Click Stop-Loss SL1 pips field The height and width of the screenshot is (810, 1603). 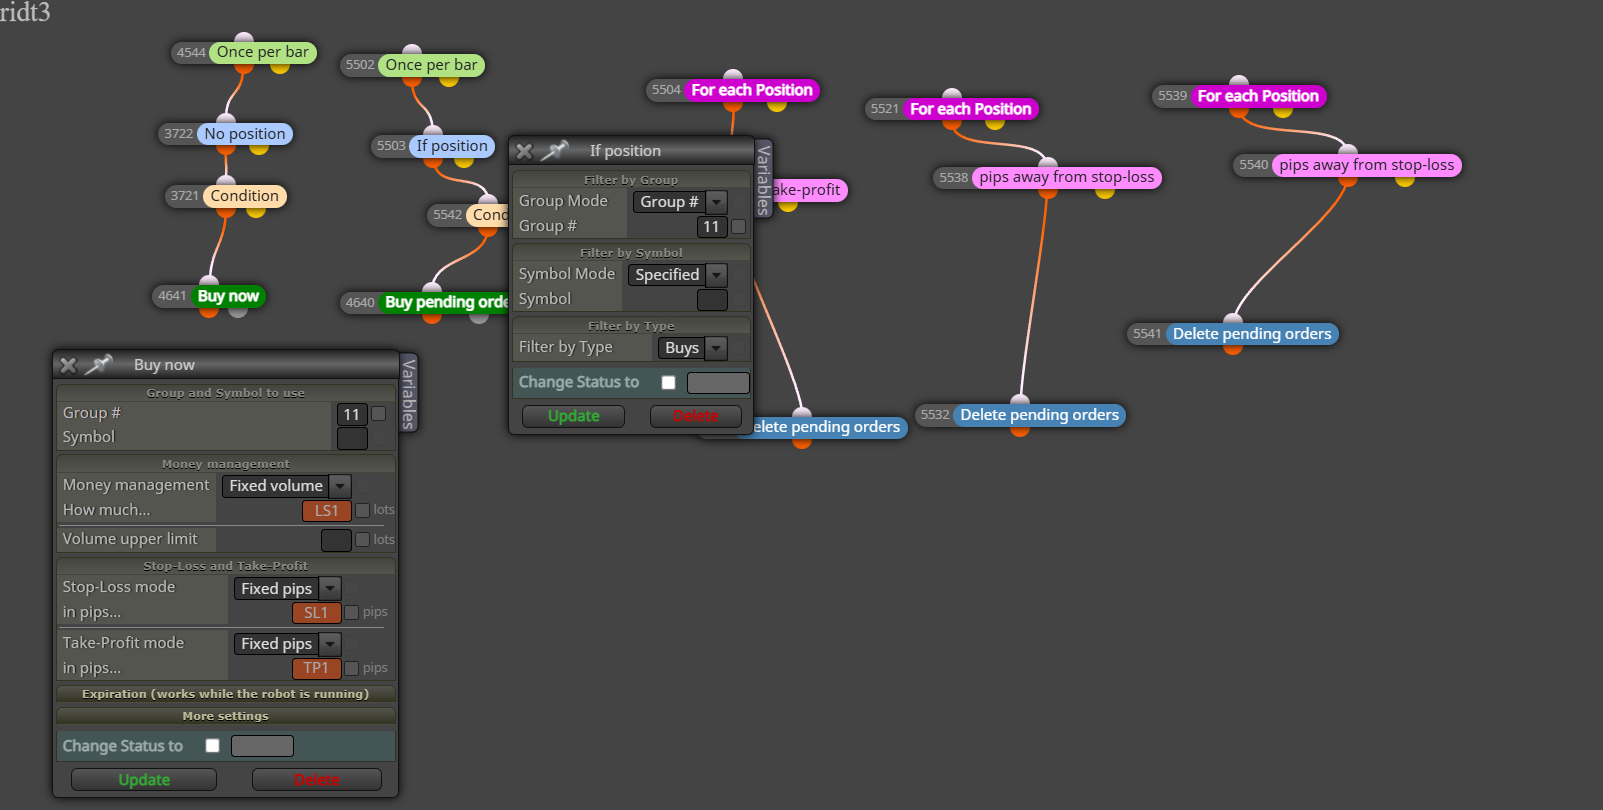pos(316,613)
